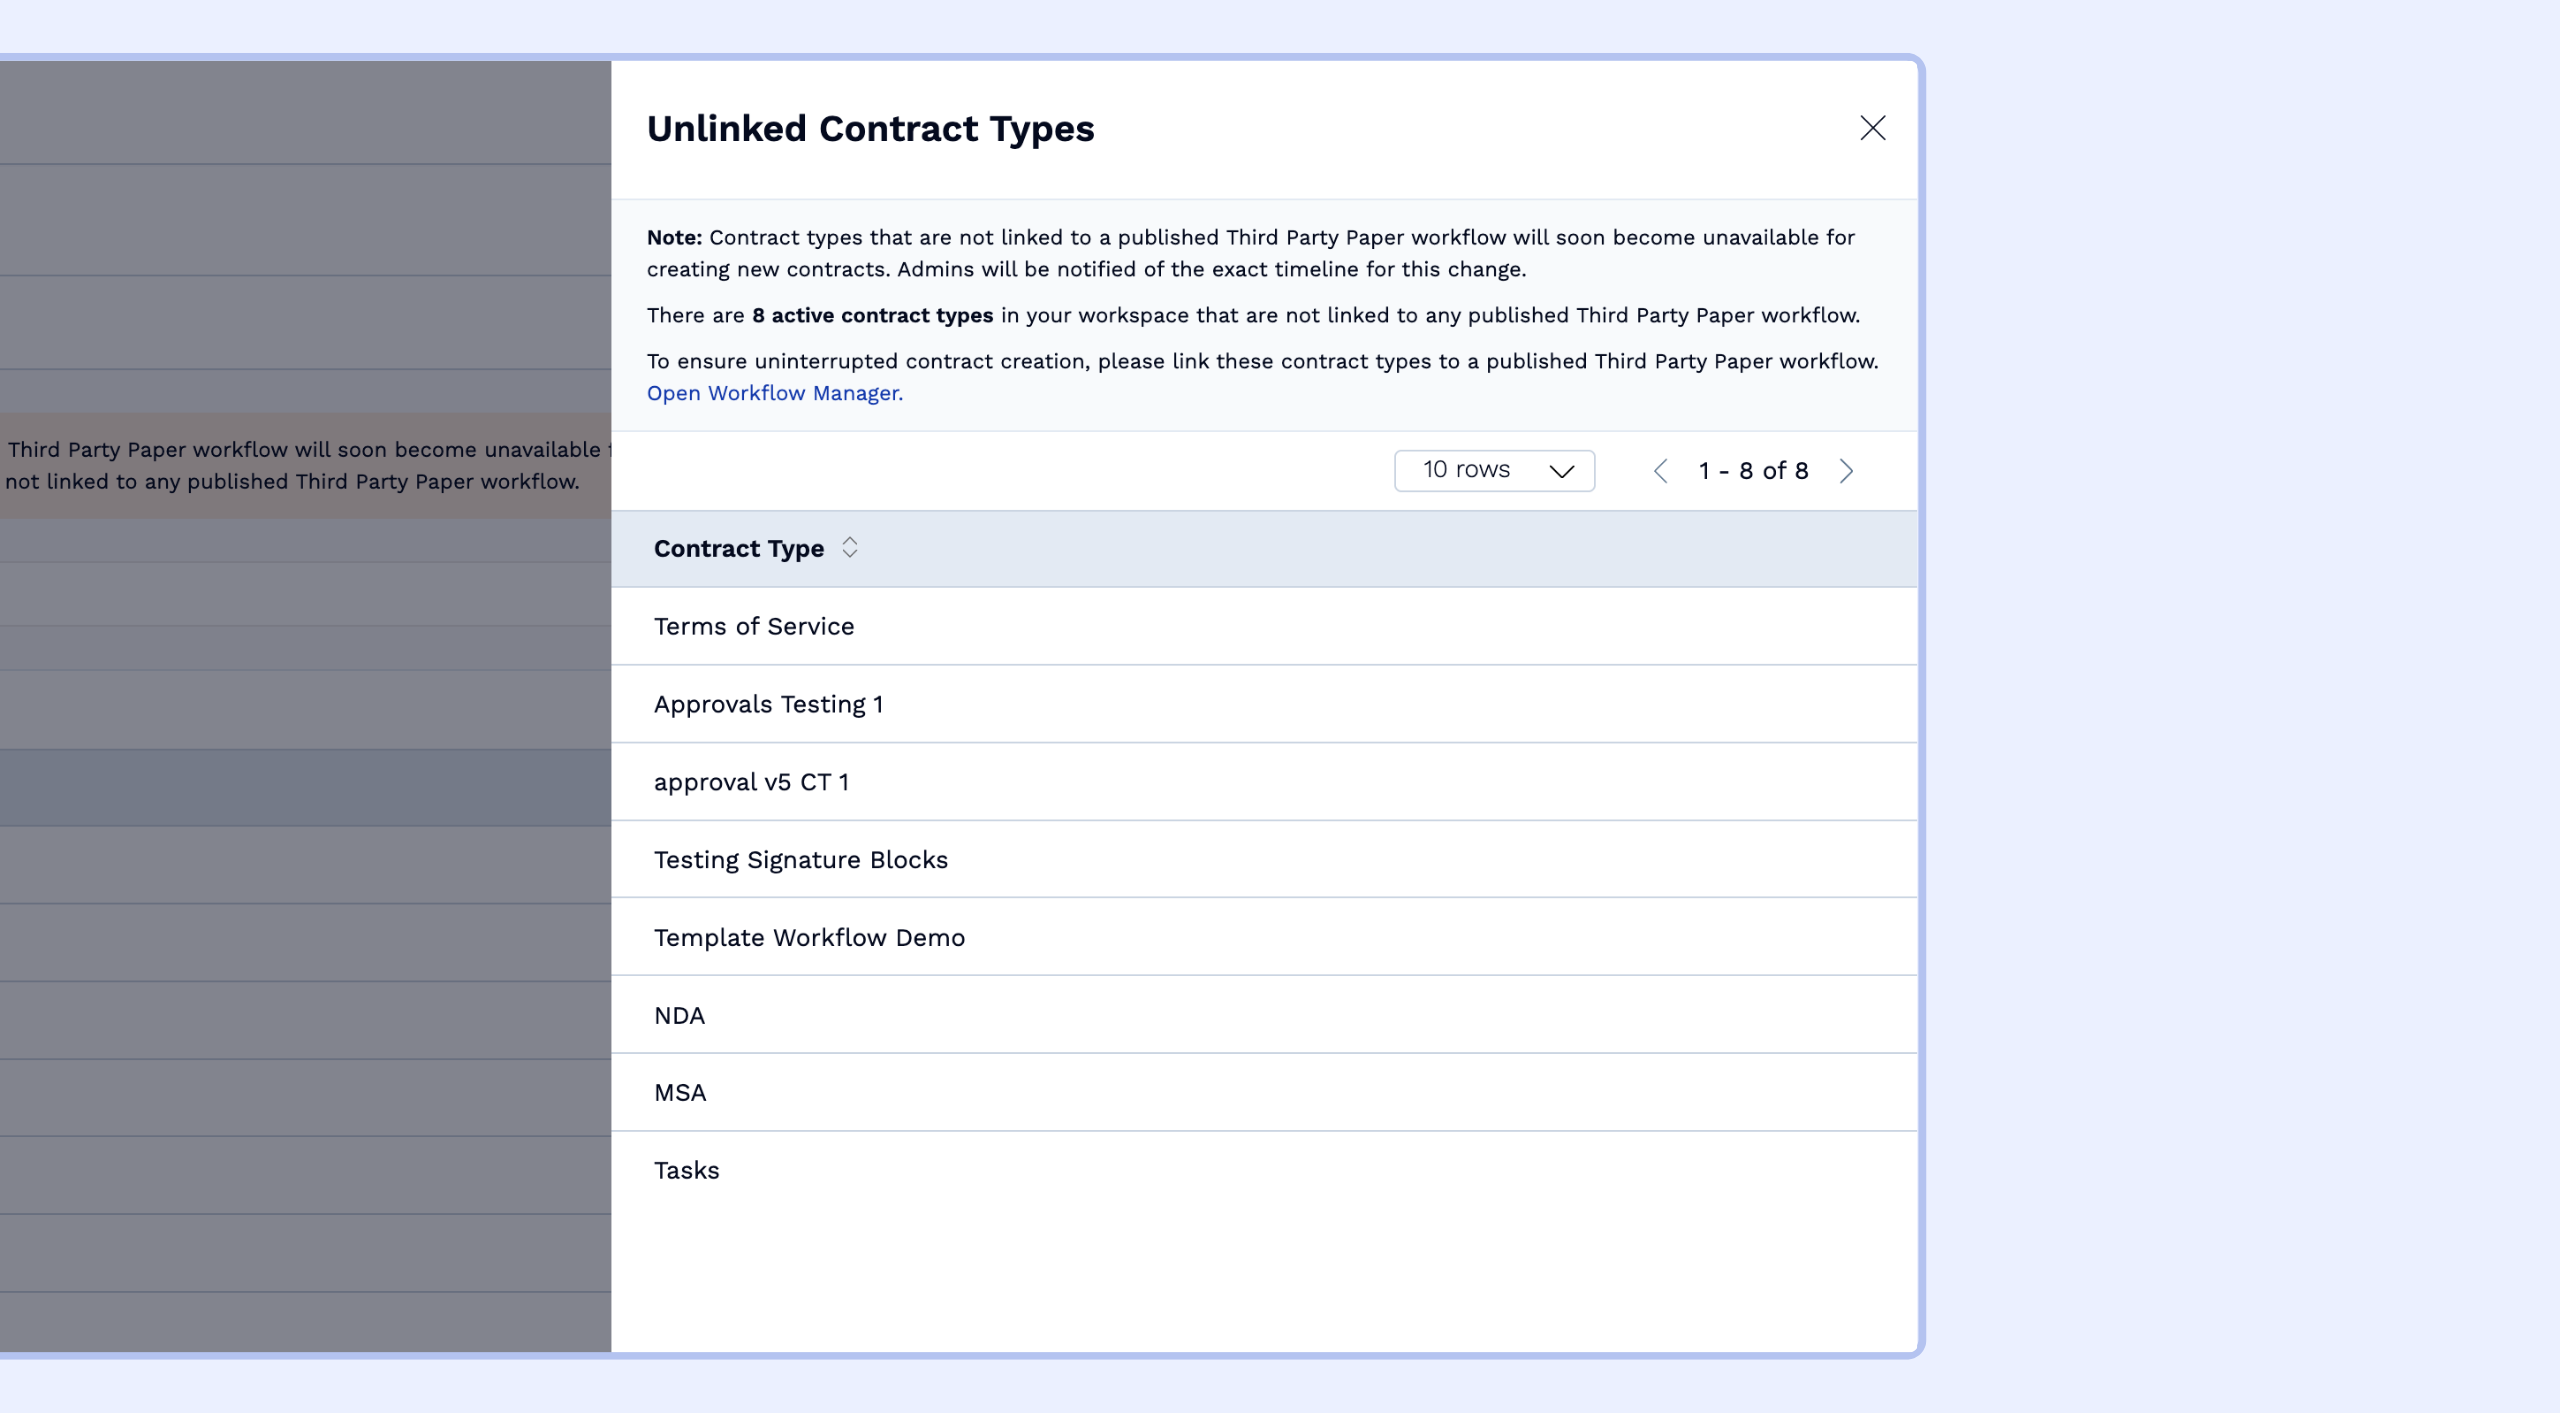This screenshot has width=2560, height=1413.
Task: Open the 10 rows page-size dropdown
Action: click(x=1494, y=470)
